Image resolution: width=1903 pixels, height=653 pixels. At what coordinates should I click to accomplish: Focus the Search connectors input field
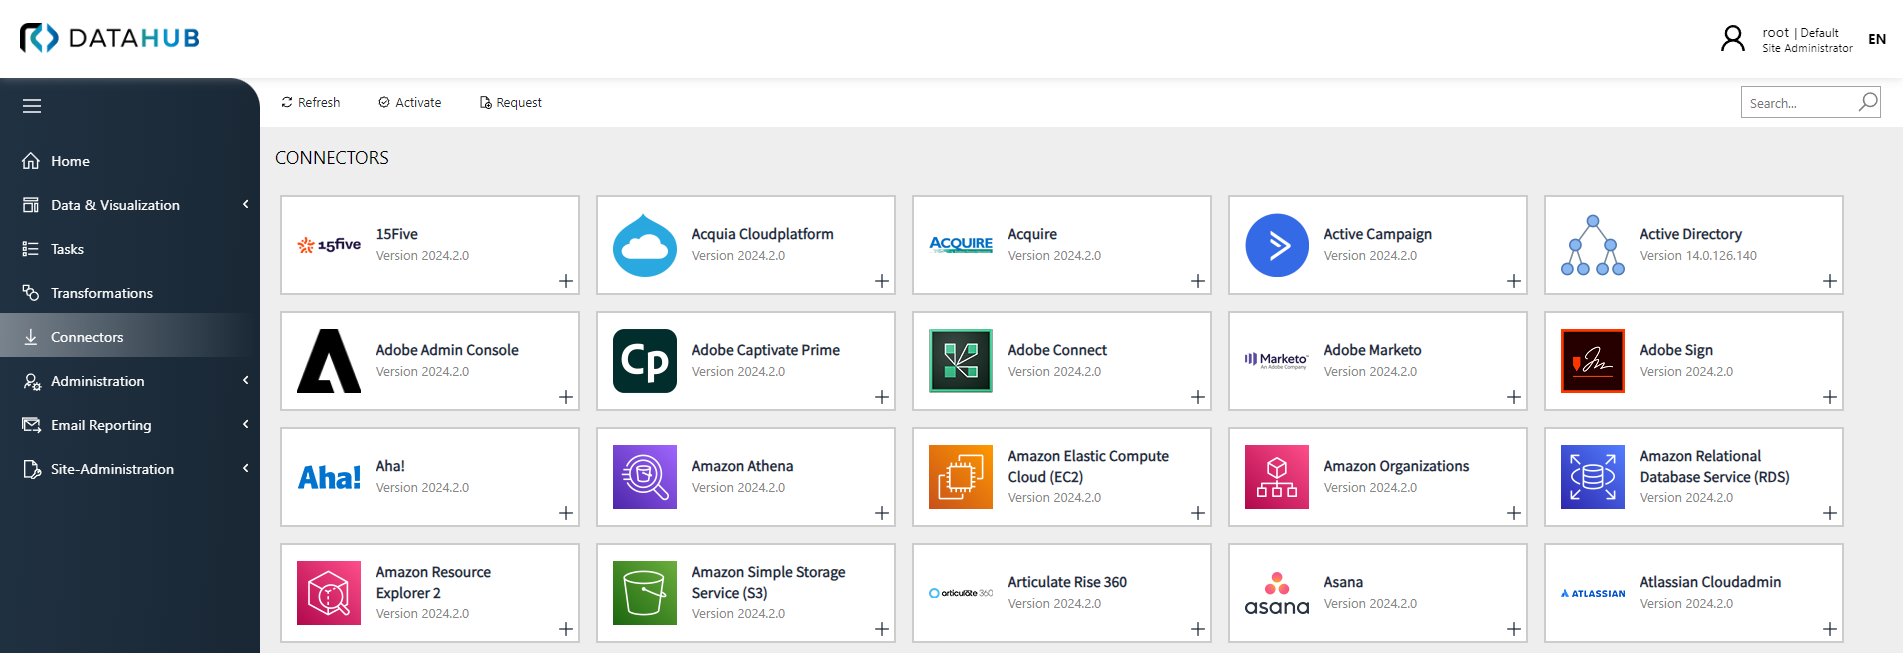[1798, 103]
